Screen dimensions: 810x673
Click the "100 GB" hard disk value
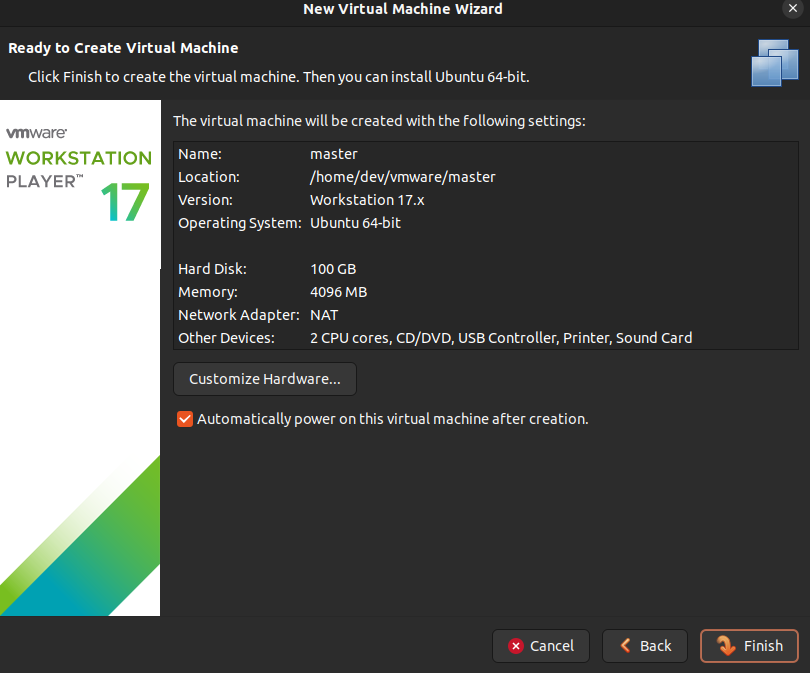pos(333,269)
